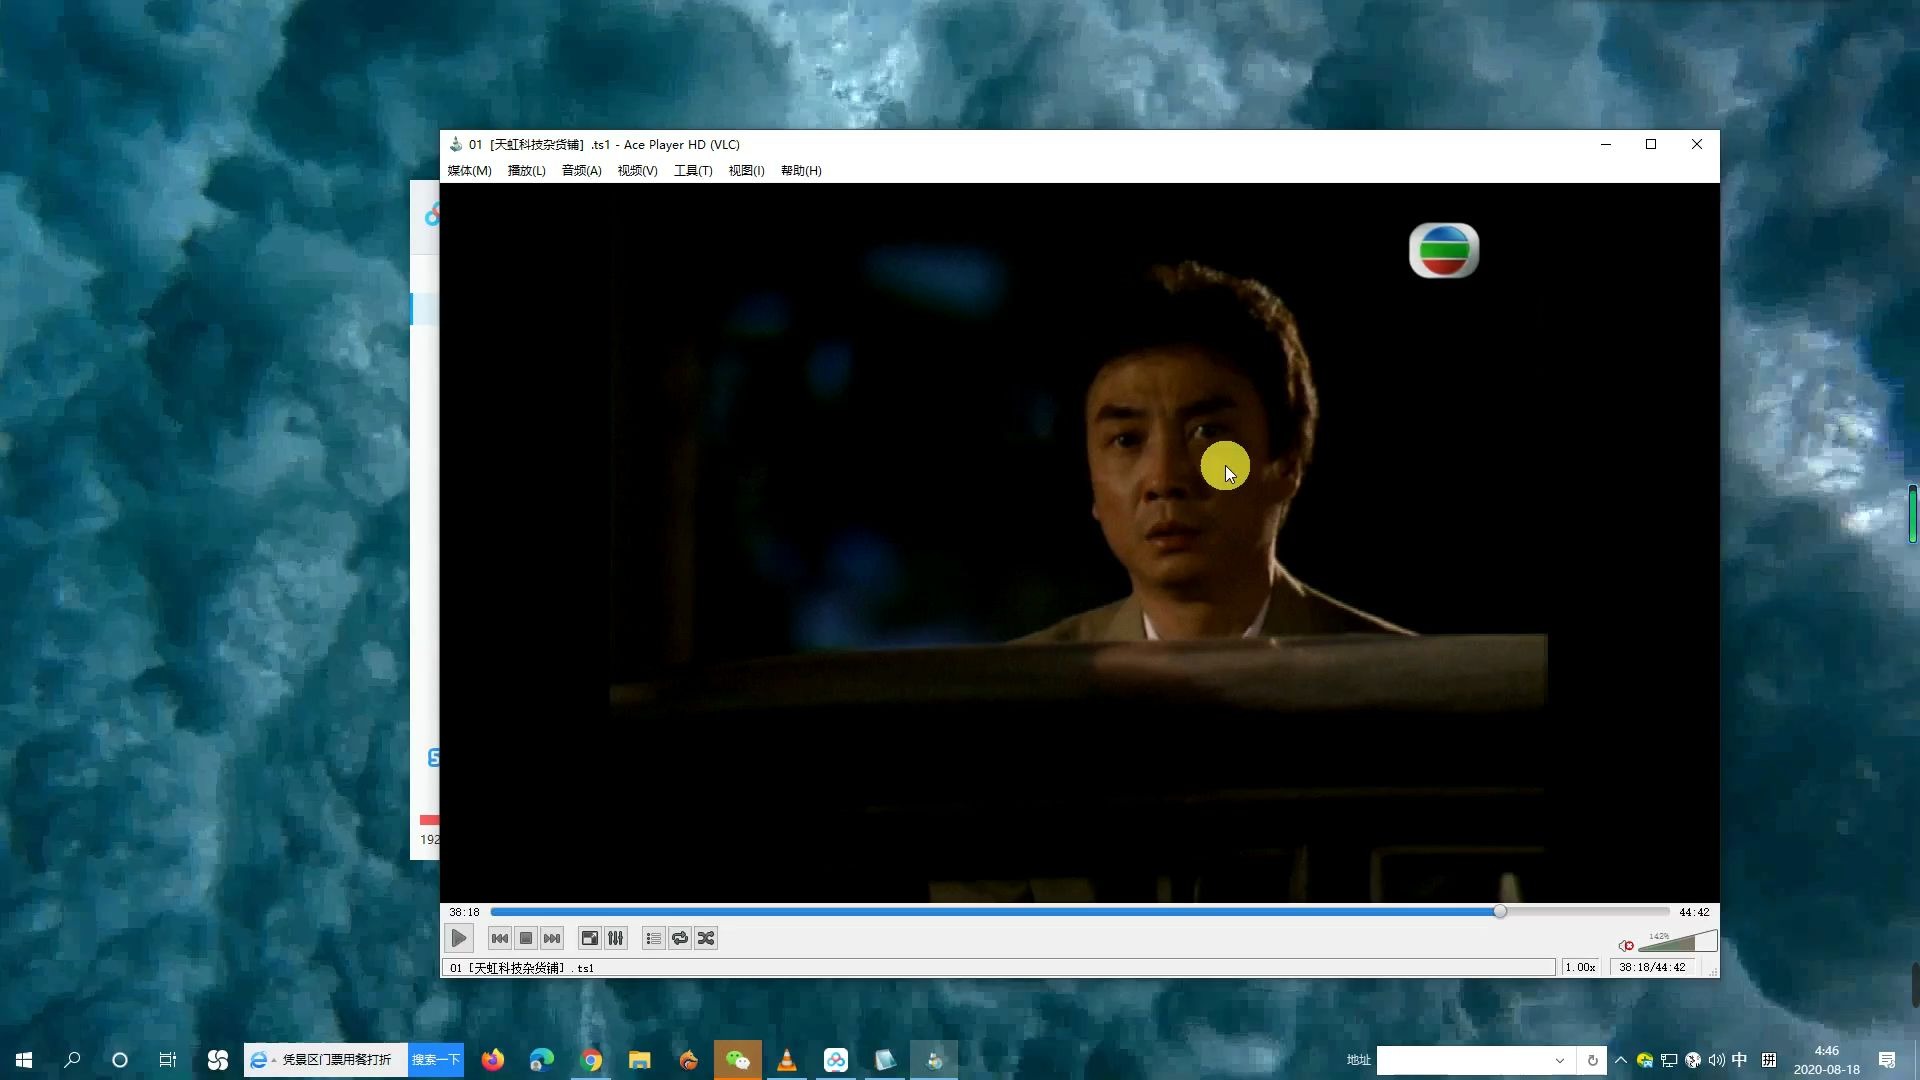Open the clock and date 4:46
The image size is (1920, 1080).
click(x=1826, y=1060)
